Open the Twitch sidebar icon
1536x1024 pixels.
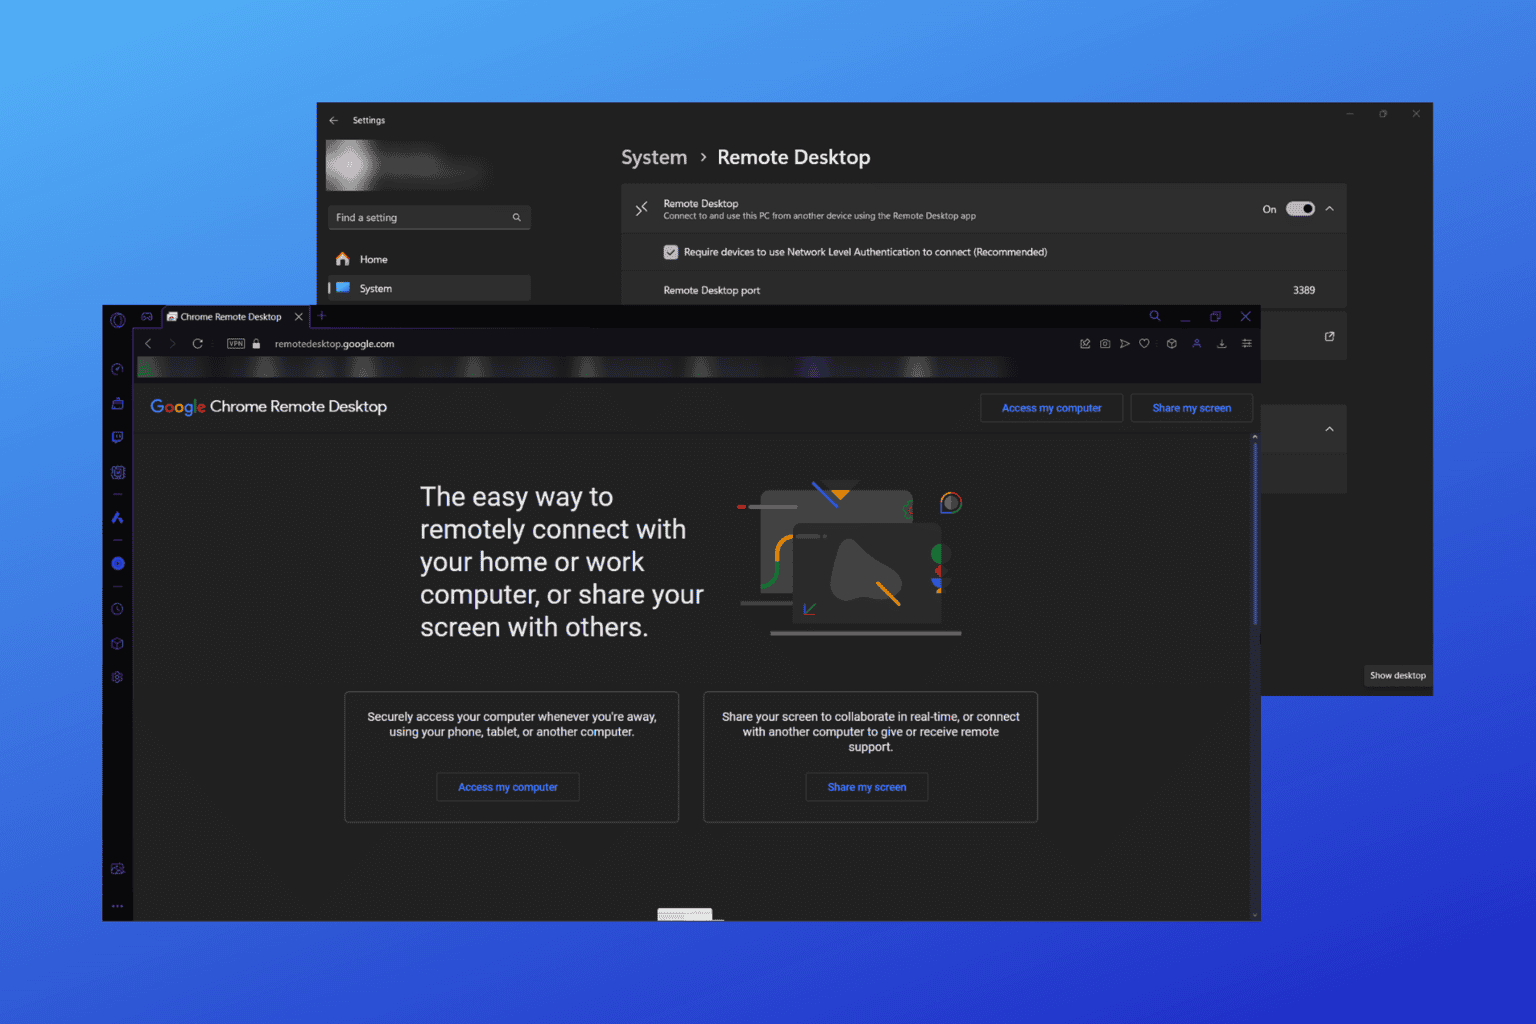(117, 438)
